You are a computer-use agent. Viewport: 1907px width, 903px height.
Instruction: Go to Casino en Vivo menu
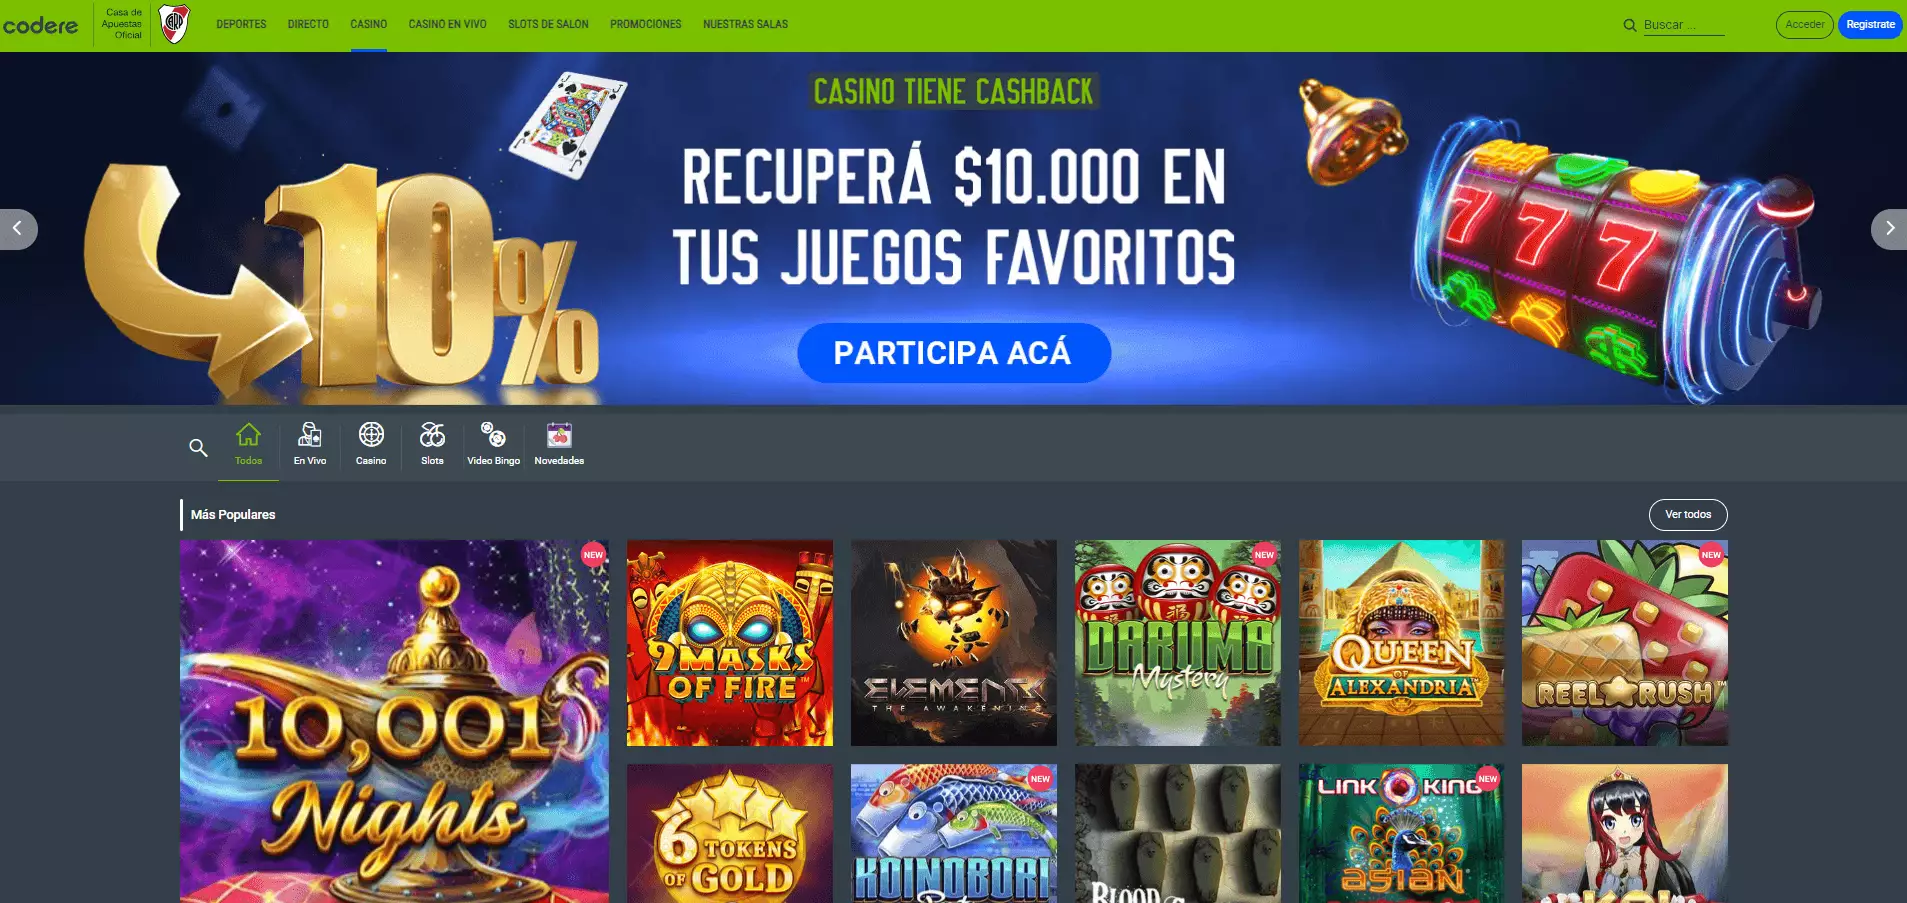point(447,24)
